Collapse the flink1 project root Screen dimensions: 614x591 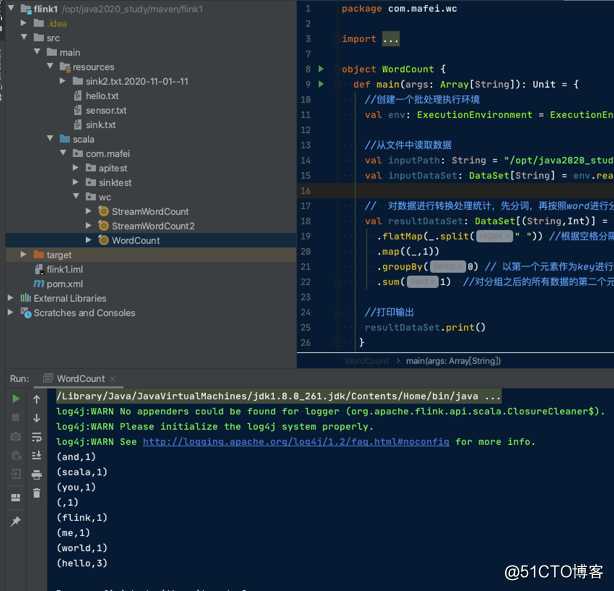point(11,8)
